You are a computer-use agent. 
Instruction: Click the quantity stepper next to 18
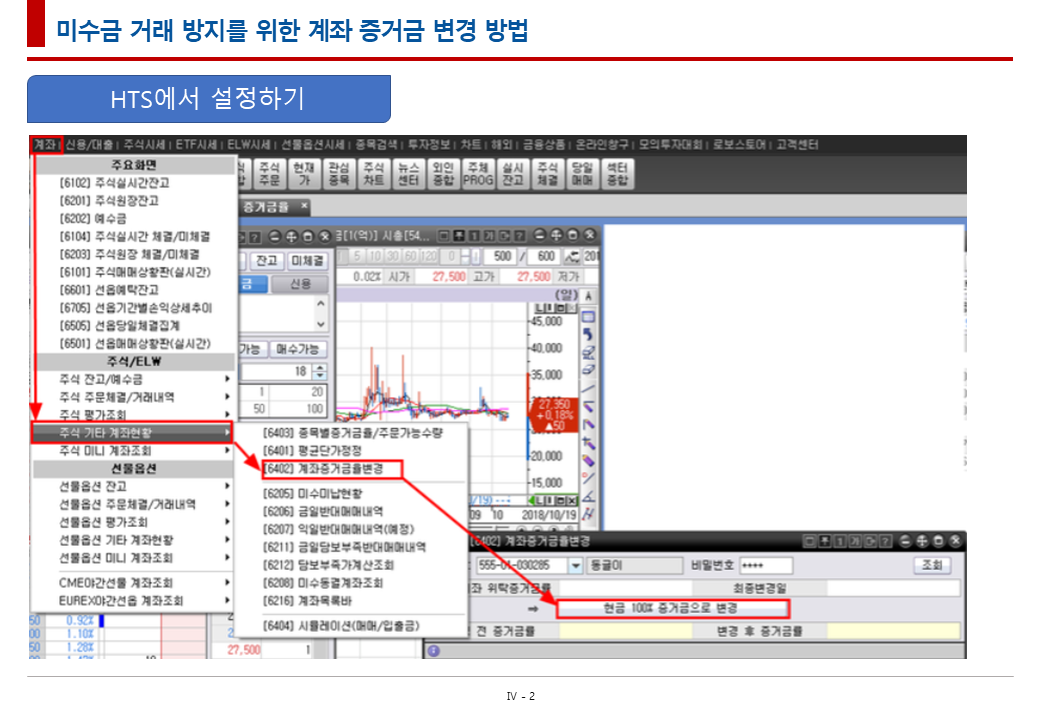pos(320,371)
